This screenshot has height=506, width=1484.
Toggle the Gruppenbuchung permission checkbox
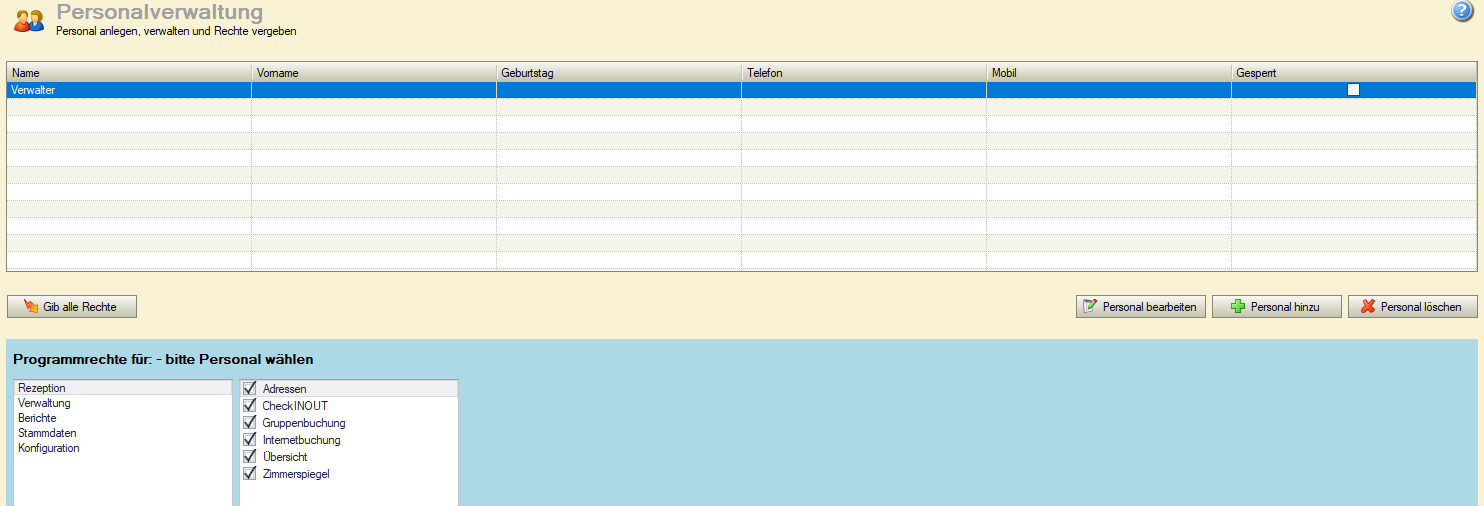point(250,423)
